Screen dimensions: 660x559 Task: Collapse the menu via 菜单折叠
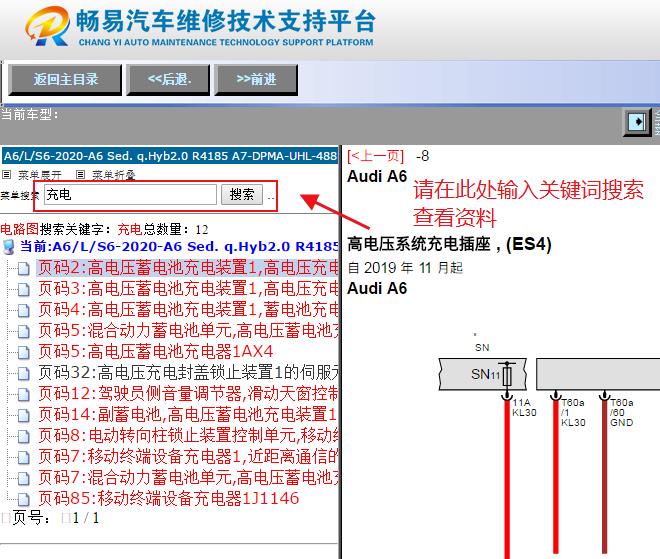(x=114, y=175)
